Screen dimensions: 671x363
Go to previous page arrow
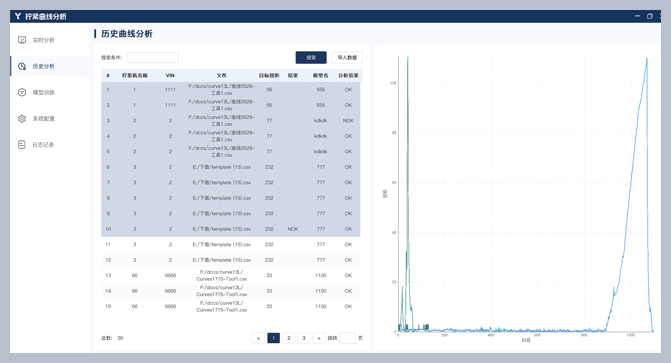click(258, 338)
